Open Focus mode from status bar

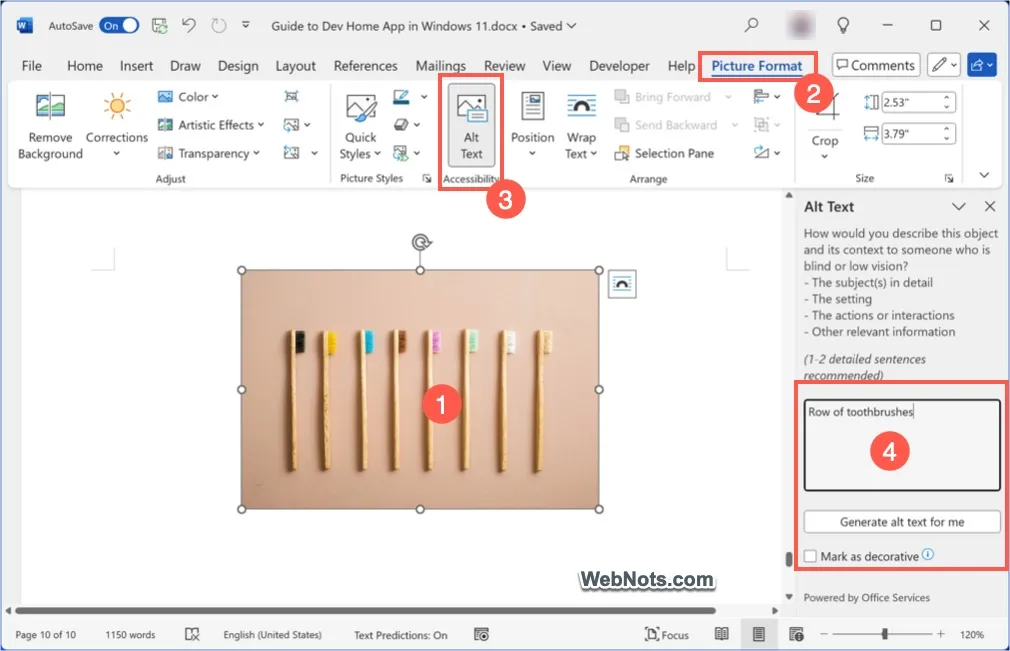click(667, 635)
